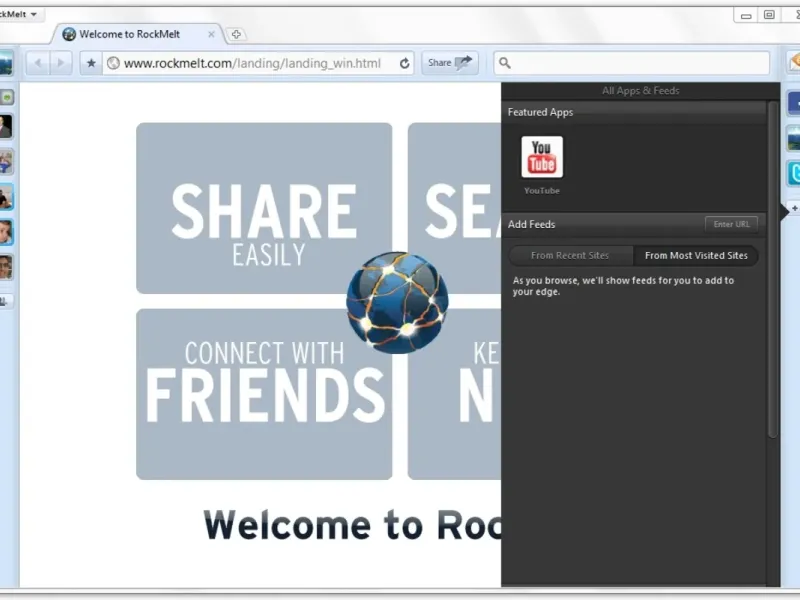Click the apps panel vertical scrollbar

(773, 269)
